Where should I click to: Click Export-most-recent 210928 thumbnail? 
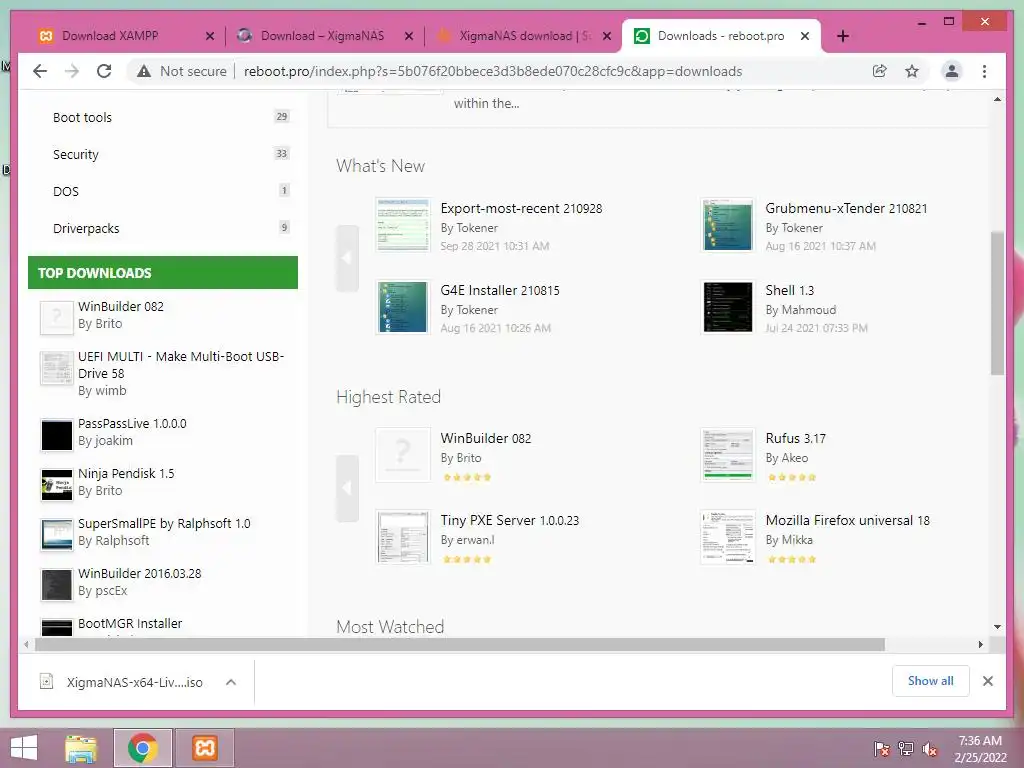(403, 225)
